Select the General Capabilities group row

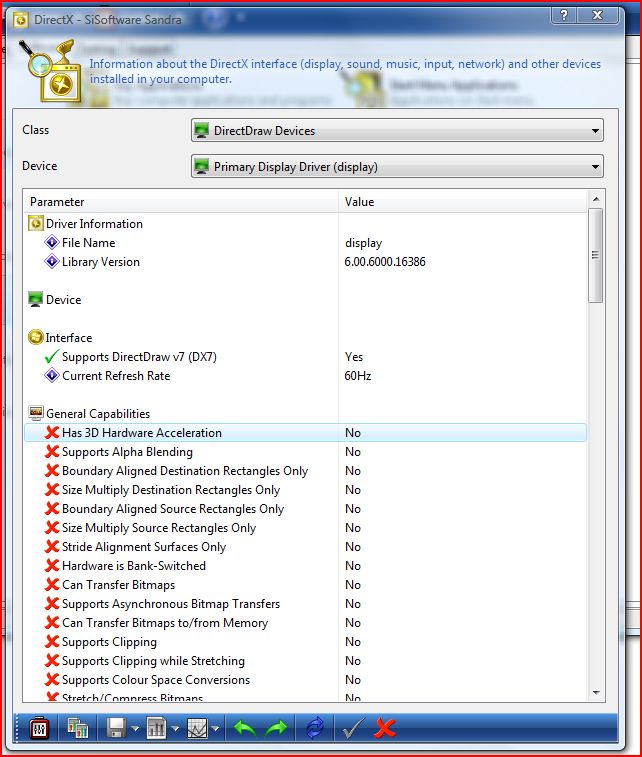click(x=306, y=414)
